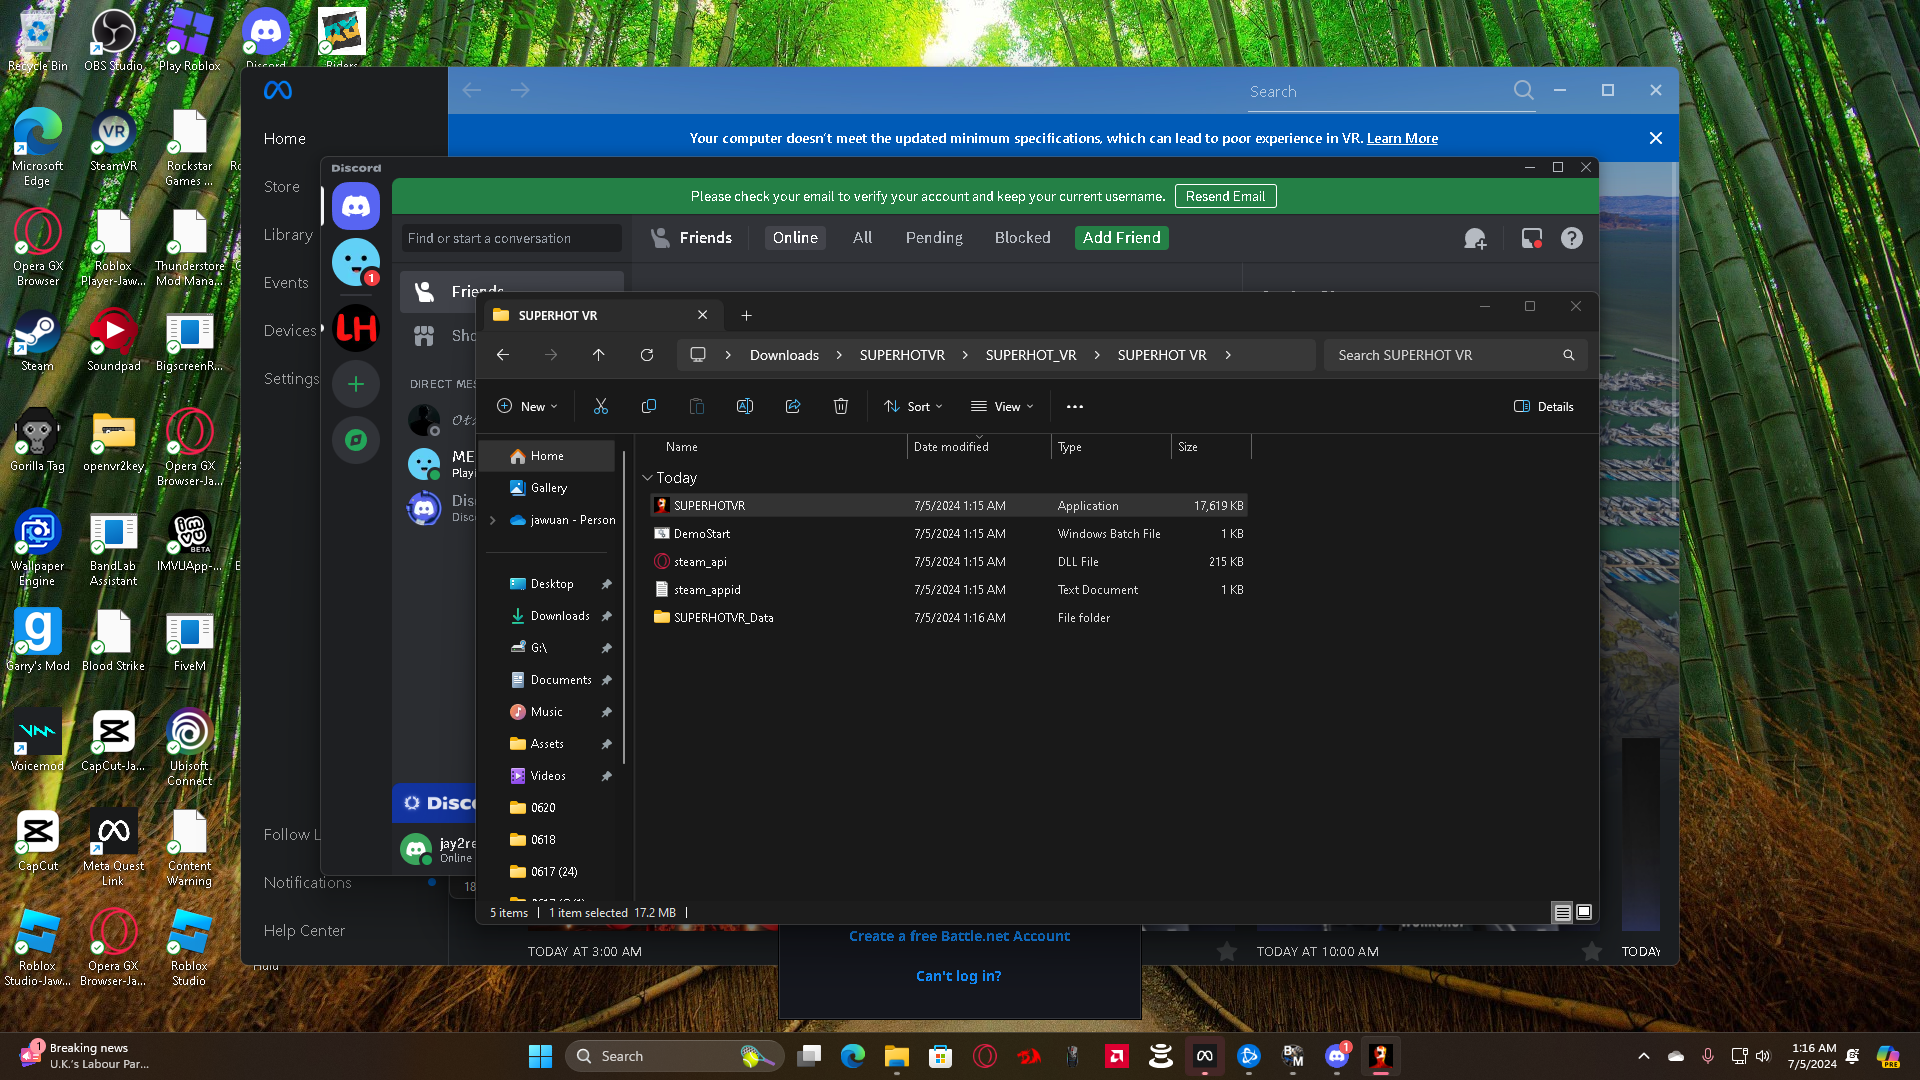Switch to the Blocked tab in Discord
The width and height of the screenshot is (1920, 1080).
point(1022,238)
